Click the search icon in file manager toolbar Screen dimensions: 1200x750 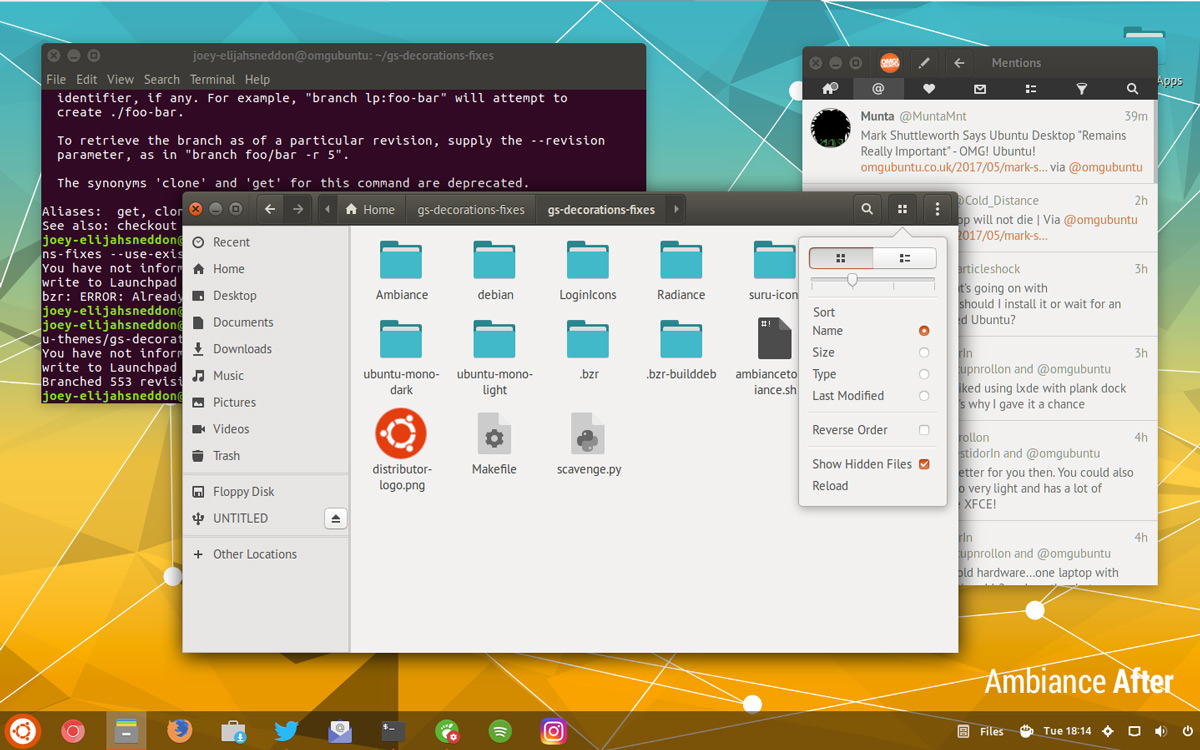867,209
